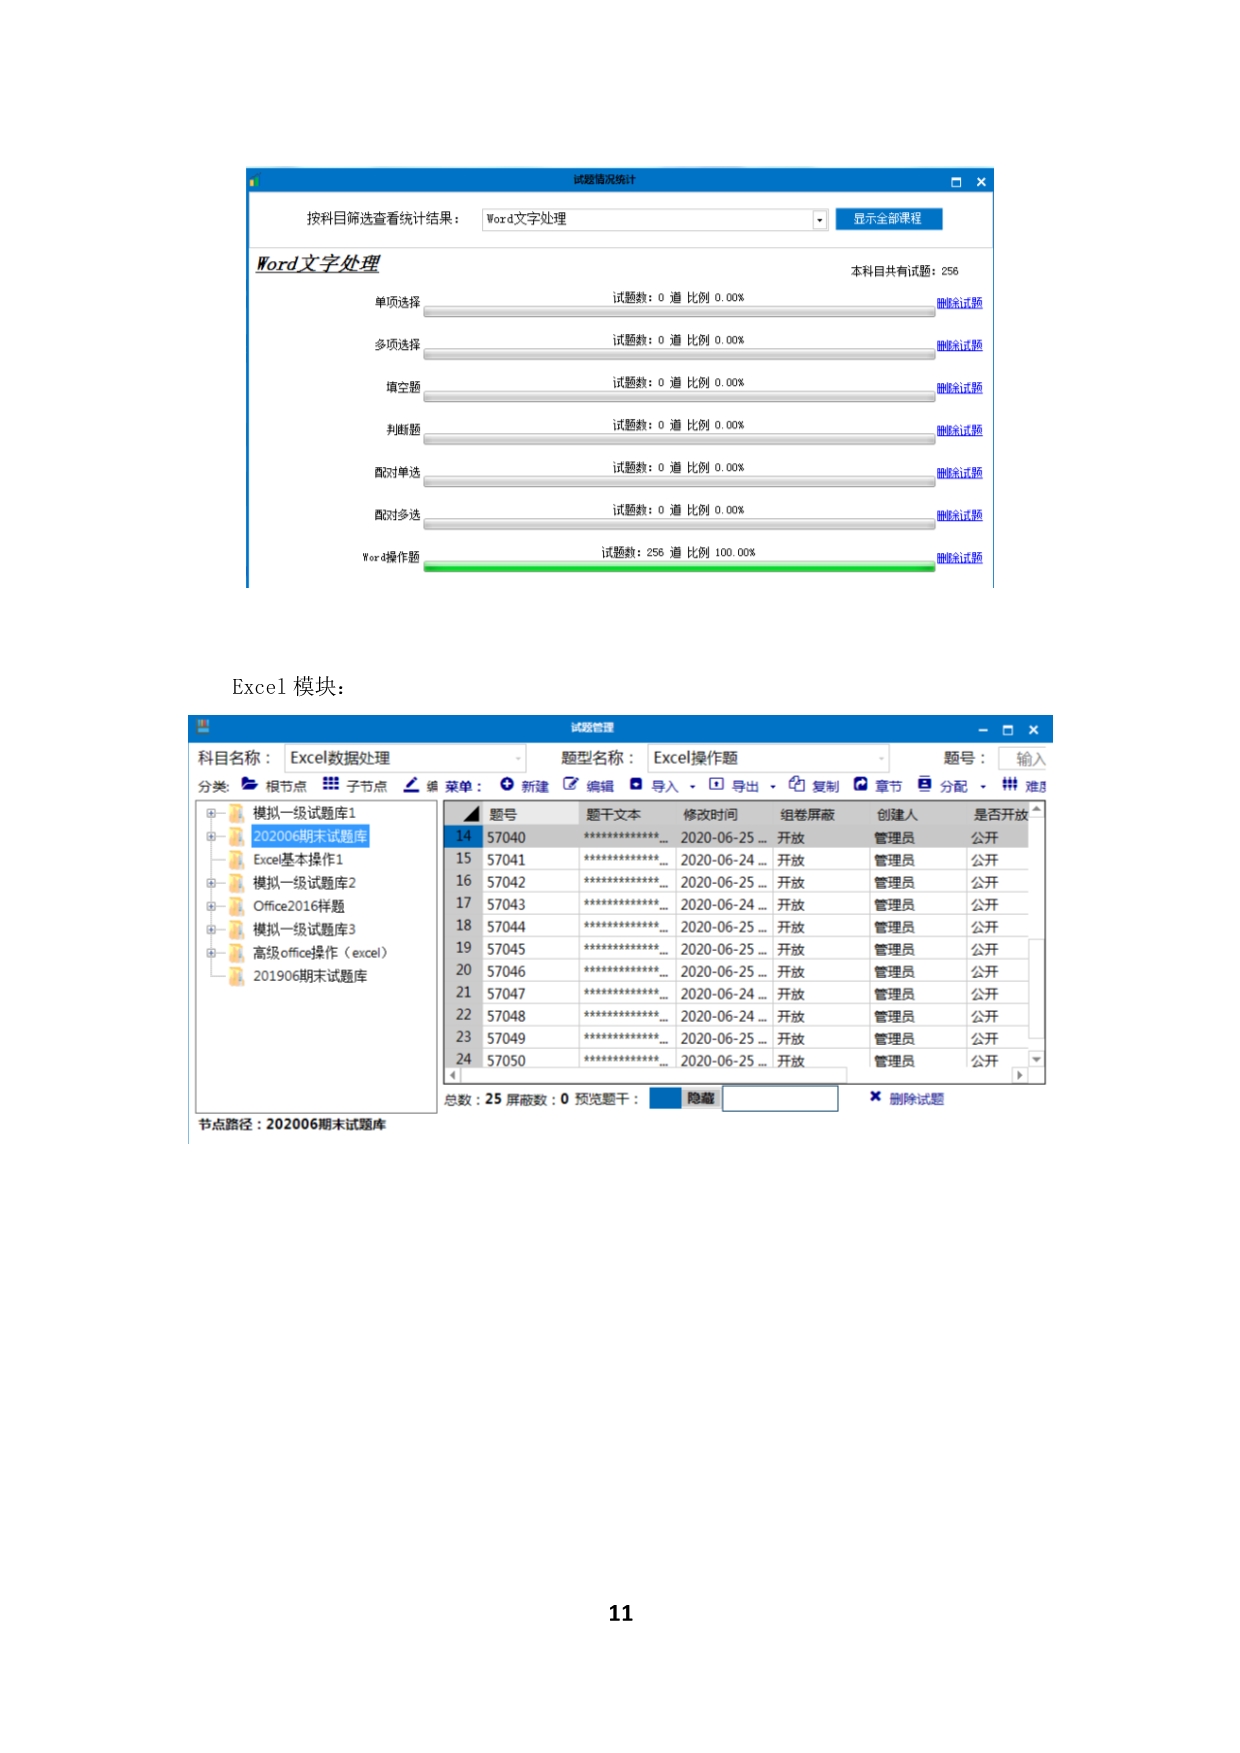Expand the 模拟一级试题库1 tree node
Viewport: 1240px width, 1753px height.
(211, 813)
